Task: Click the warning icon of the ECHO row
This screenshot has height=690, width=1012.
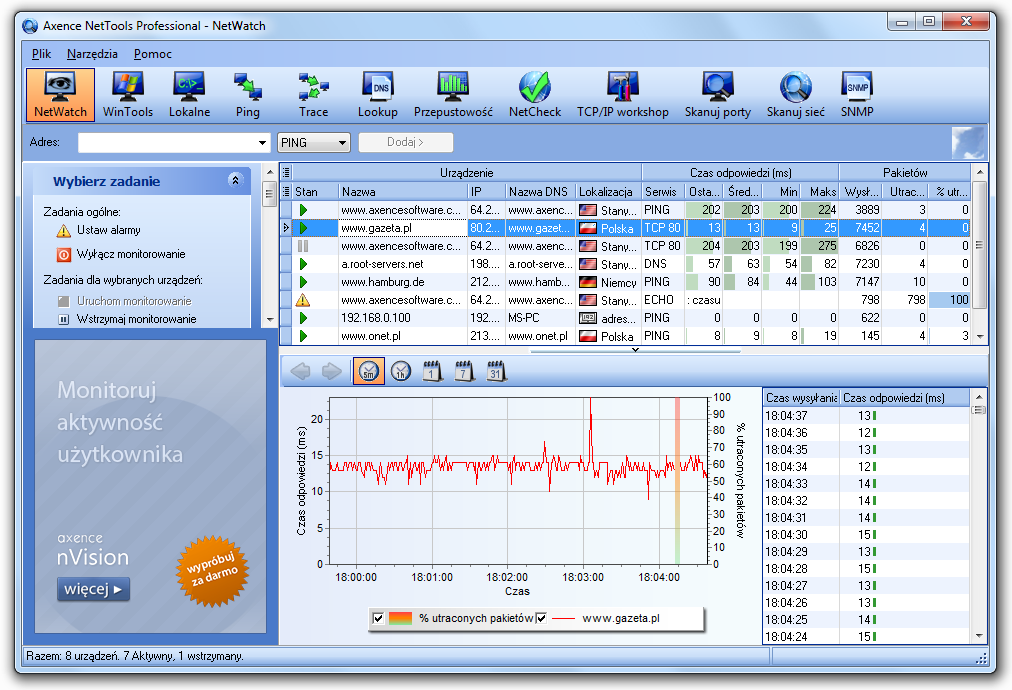Action: click(303, 300)
